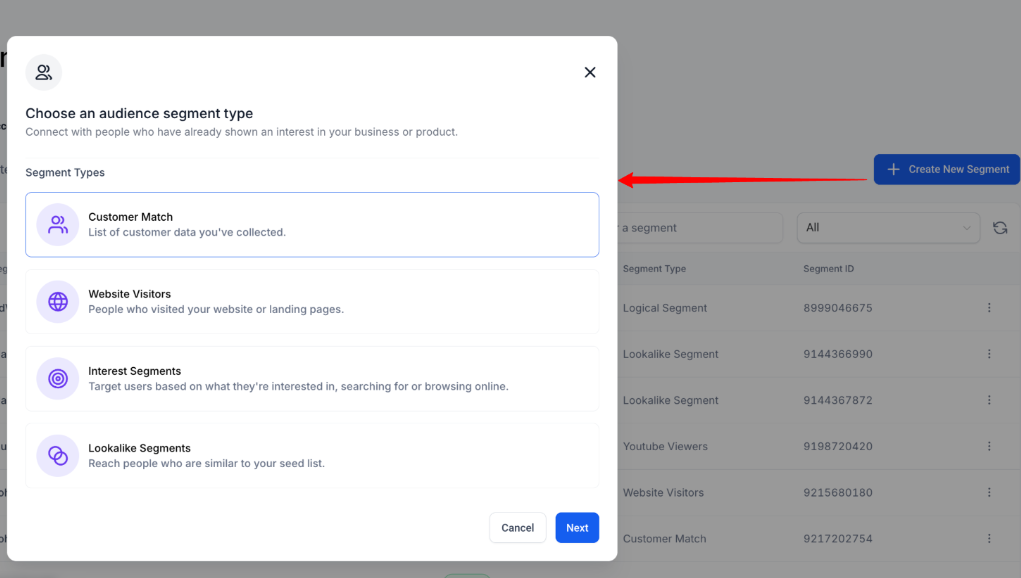Click the Customer Match people icon
This screenshot has height=578, width=1021.
click(x=58, y=224)
